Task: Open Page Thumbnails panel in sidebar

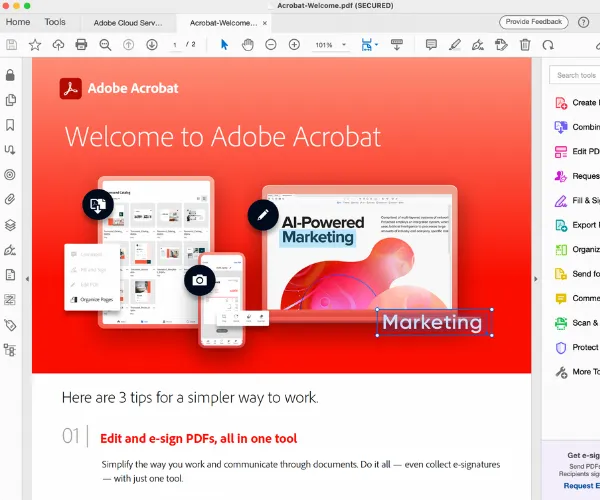Action: (11, 100)
